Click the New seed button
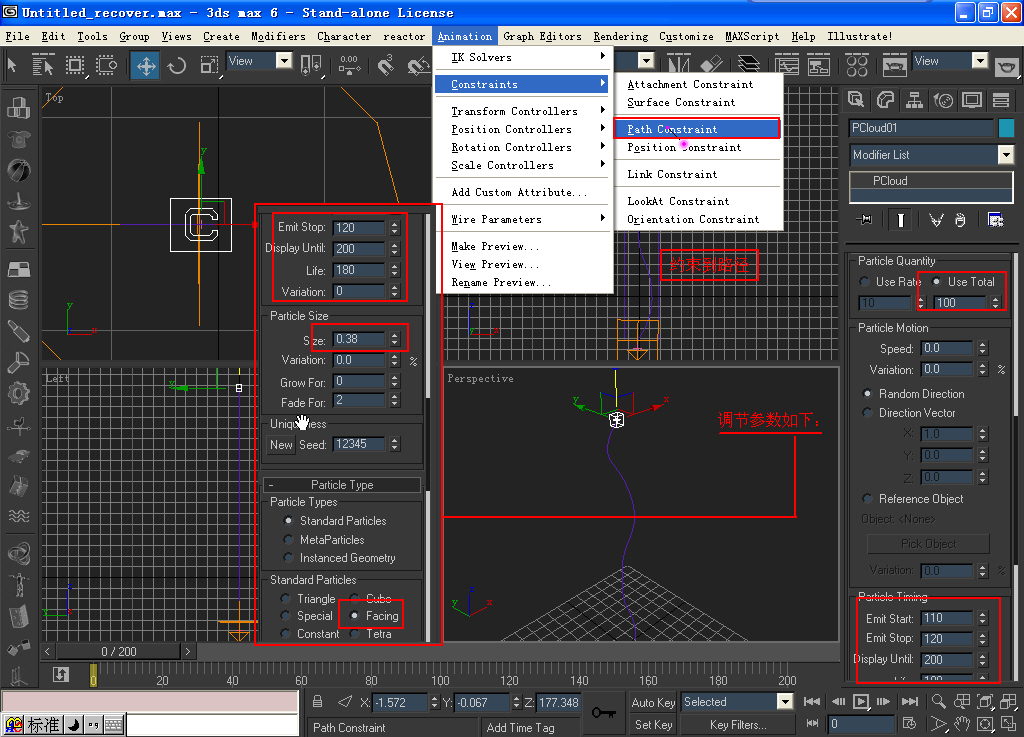 click(281, 445)
